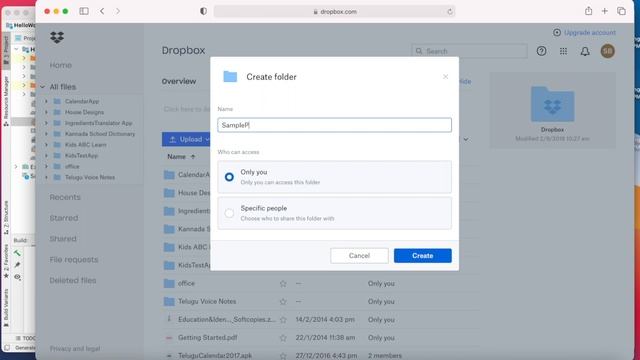Viewport: 640px width, 360px height.
Task: Star the Telugu Voice Notes folder
Action: pos(283,302)
